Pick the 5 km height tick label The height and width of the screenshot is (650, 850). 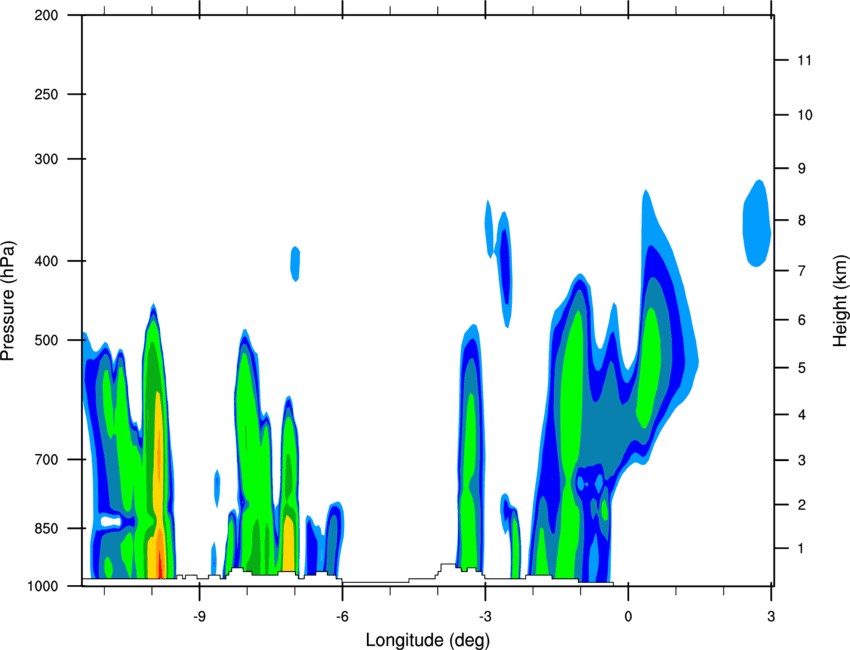802,368
